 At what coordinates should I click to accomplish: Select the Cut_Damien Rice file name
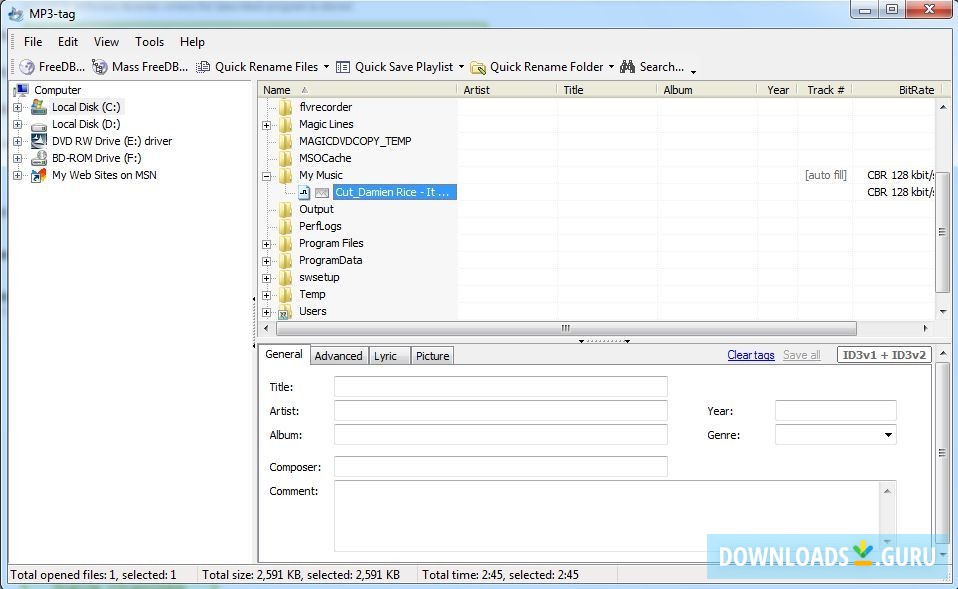395,192
